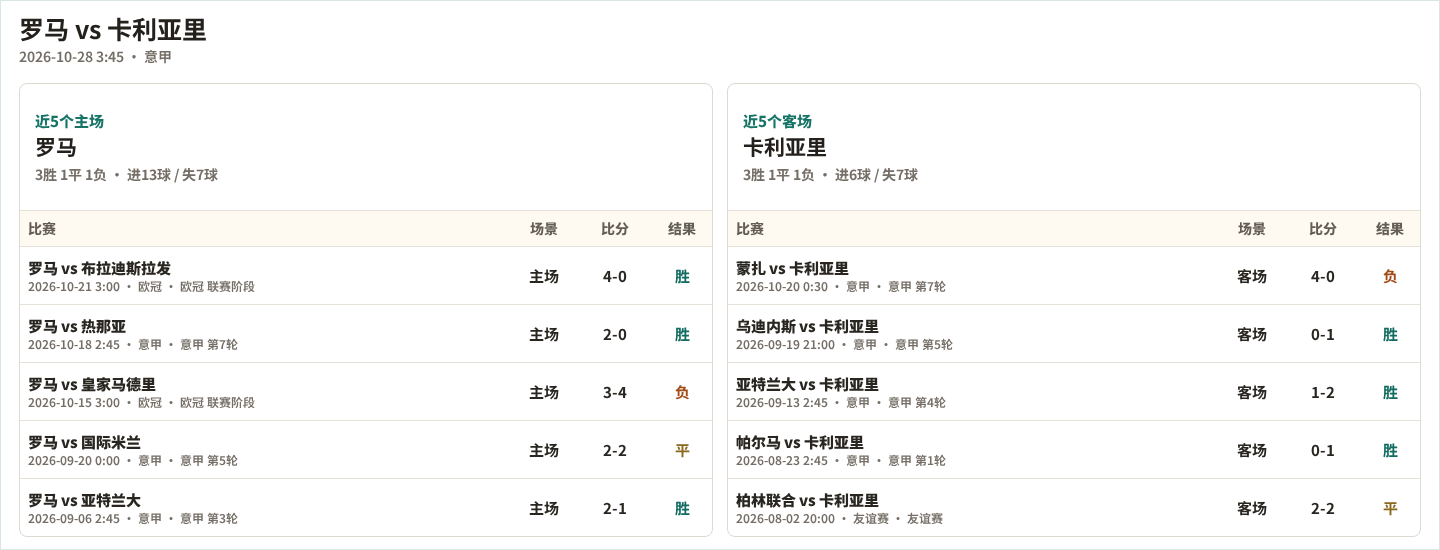The width and height of the screenshot is (1440, 550).
Task: Click the 比分 column header in 罗马 table
Action: [615, 229]
